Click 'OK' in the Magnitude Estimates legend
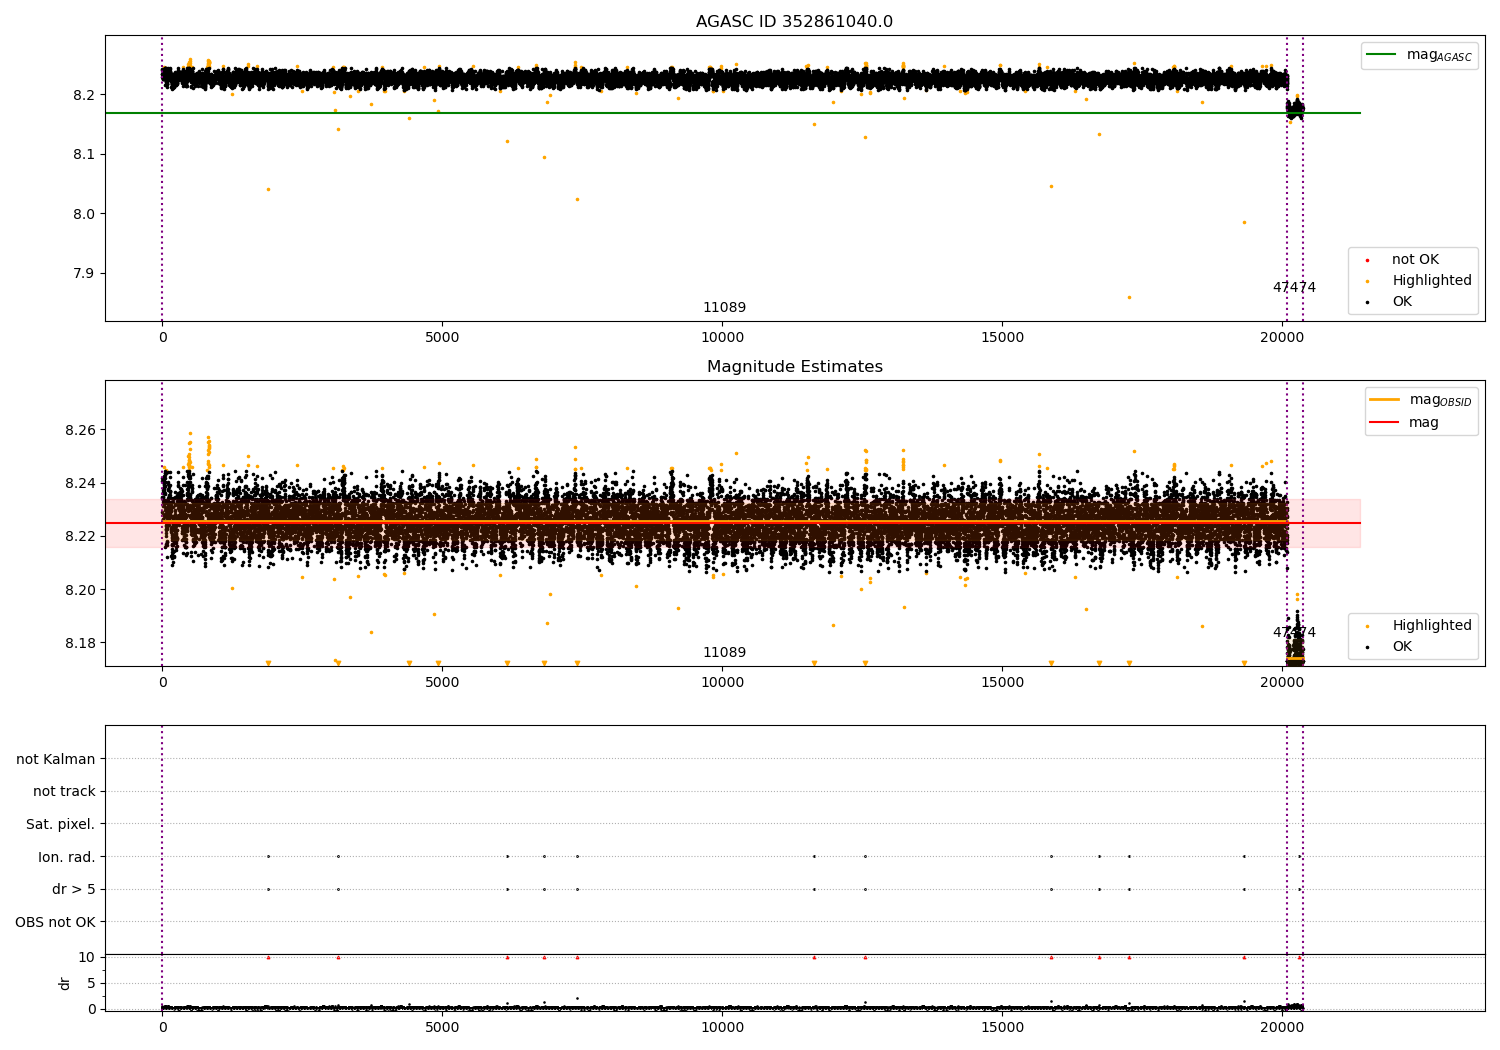The width and height of the screenshot is (1500, 1050). click(x=1402, y=647)
